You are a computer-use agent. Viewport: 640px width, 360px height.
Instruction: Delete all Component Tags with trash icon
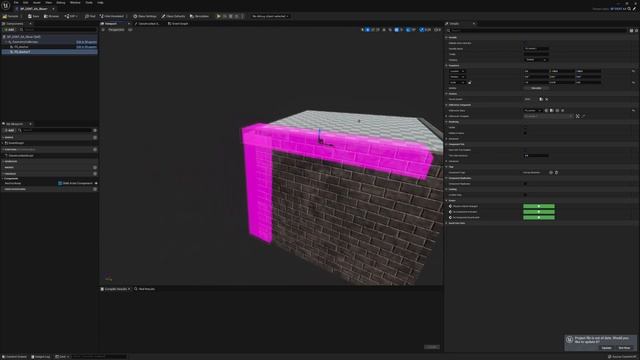tap(556, 173)
